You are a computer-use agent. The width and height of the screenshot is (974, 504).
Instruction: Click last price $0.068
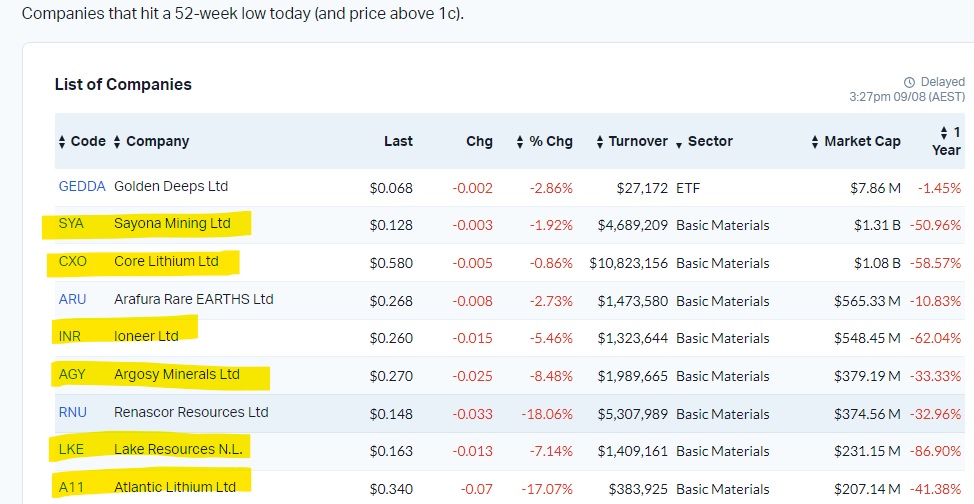point(391,188)
